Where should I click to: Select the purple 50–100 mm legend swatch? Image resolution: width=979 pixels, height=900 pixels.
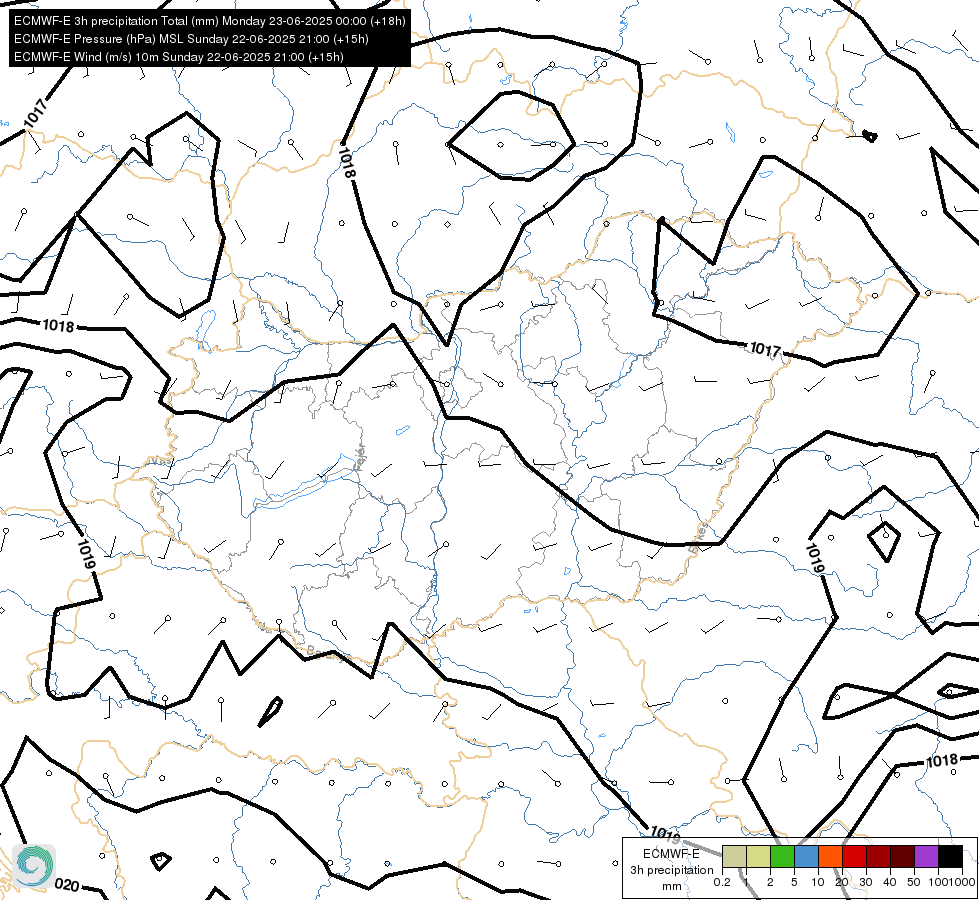point(927,857)
